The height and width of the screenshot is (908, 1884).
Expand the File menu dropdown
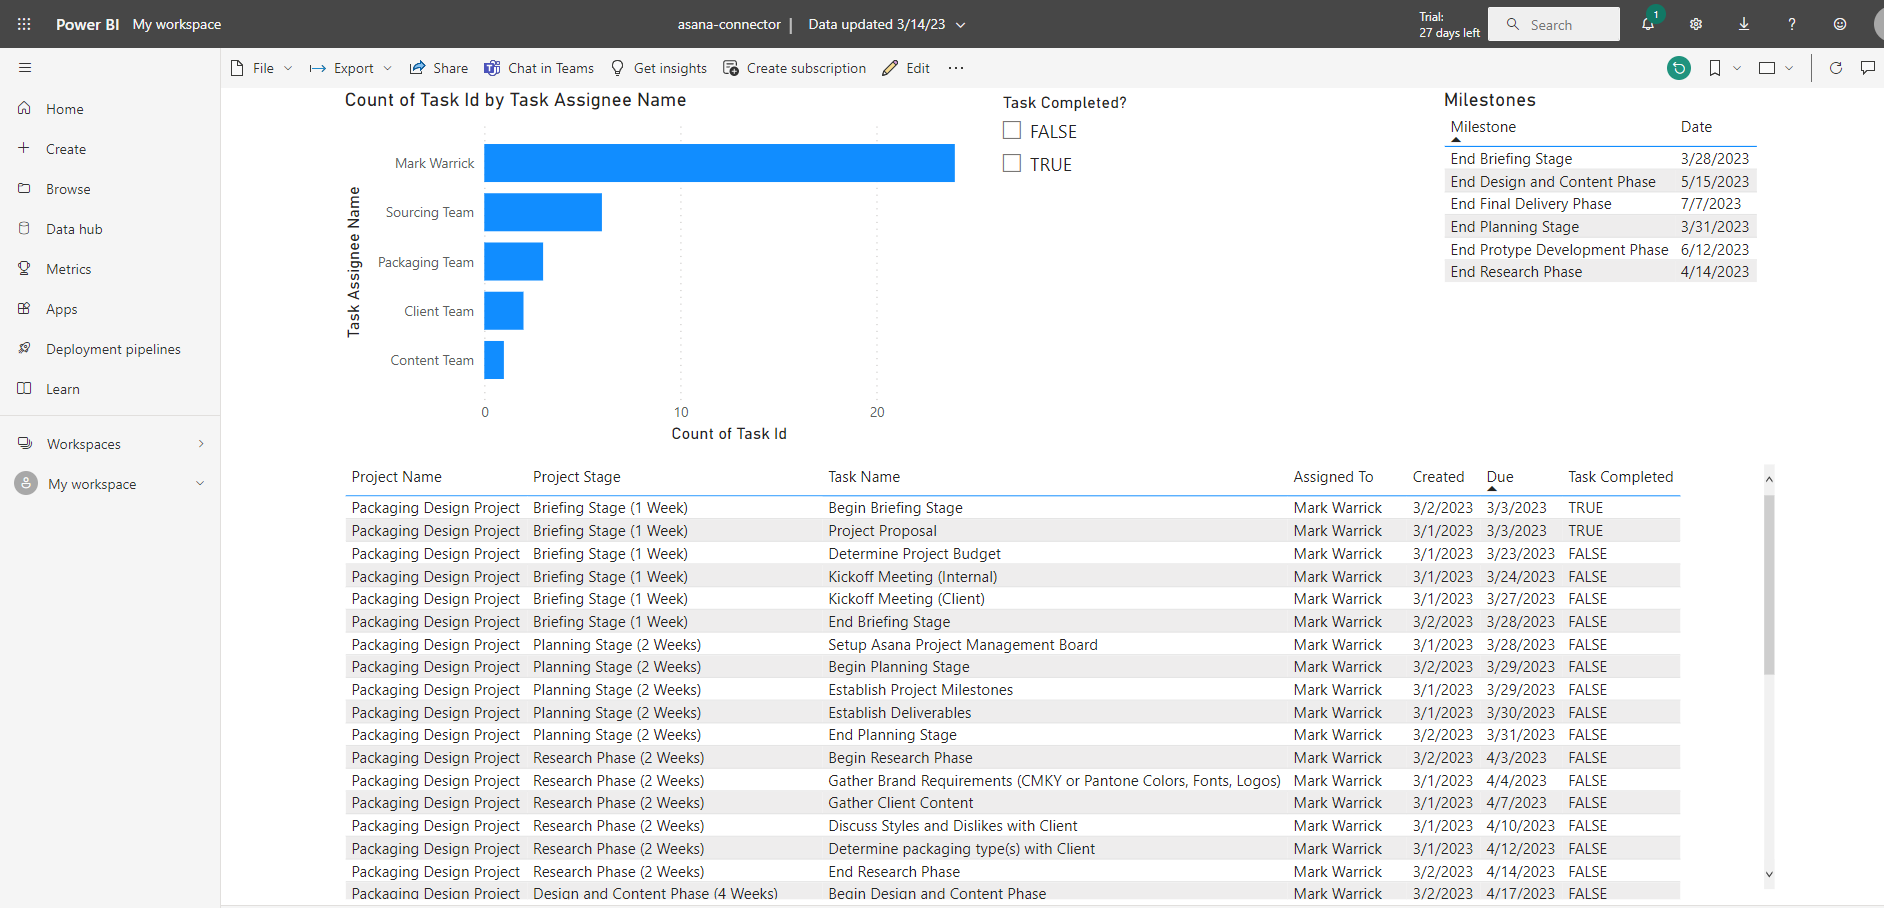click(262, 68)
